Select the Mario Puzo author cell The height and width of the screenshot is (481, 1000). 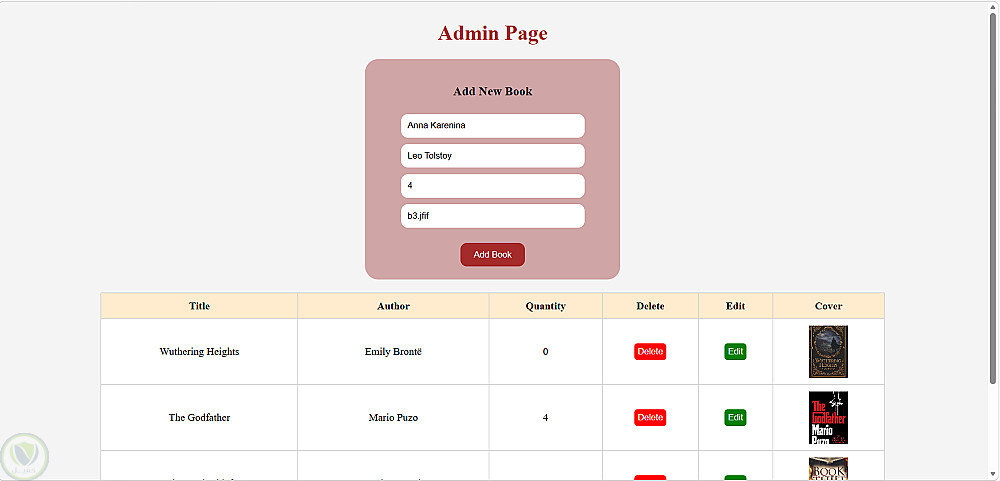(393, 418)
